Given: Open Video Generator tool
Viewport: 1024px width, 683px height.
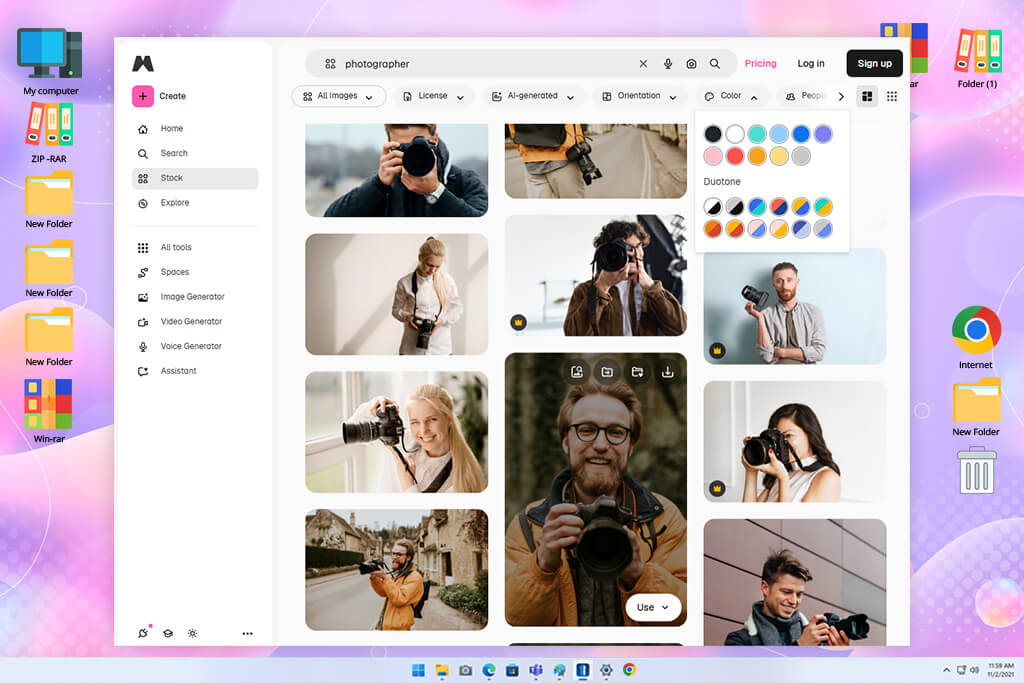Looking at the screenshot, I should pos(195,321).
